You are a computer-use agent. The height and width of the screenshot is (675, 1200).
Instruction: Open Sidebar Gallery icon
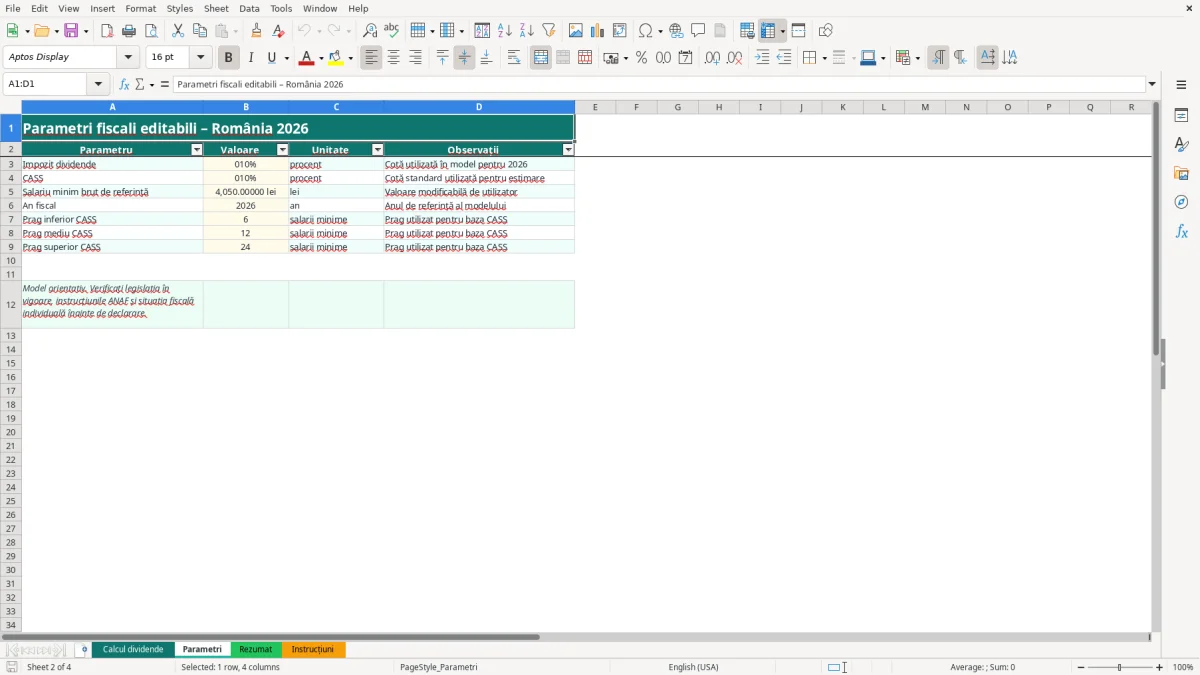tap(1181, 173)
